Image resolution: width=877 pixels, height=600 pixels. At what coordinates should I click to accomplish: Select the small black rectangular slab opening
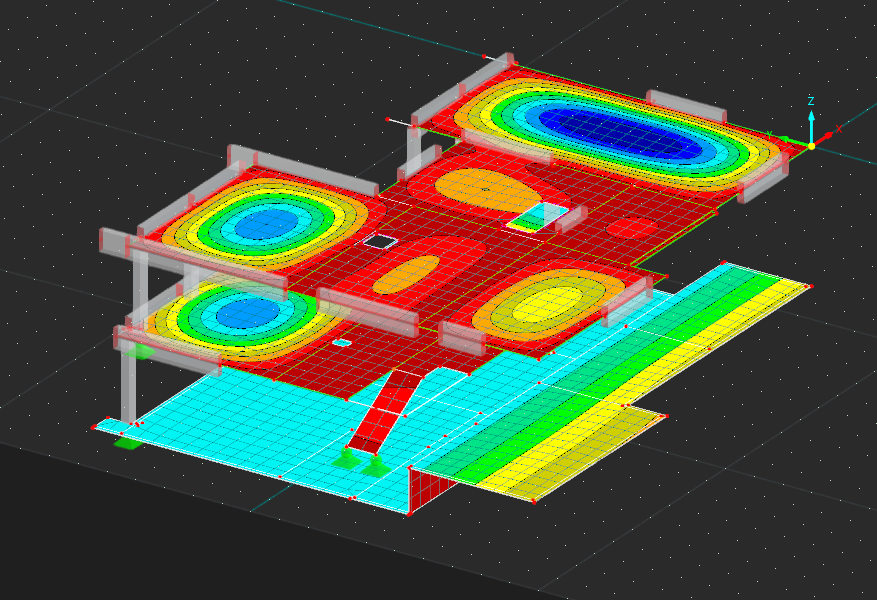378,241
